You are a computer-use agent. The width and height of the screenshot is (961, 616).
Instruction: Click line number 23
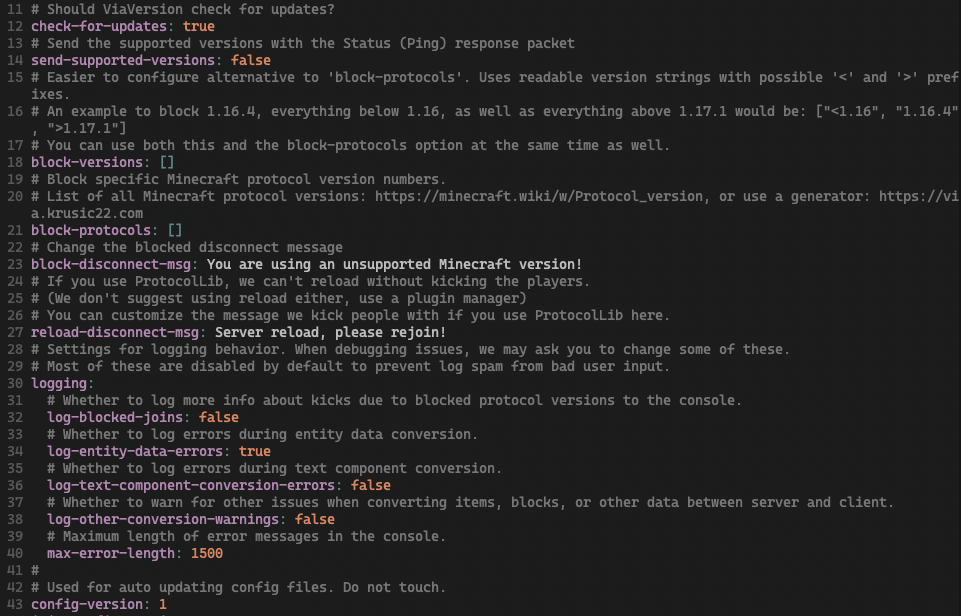[14, 264]
